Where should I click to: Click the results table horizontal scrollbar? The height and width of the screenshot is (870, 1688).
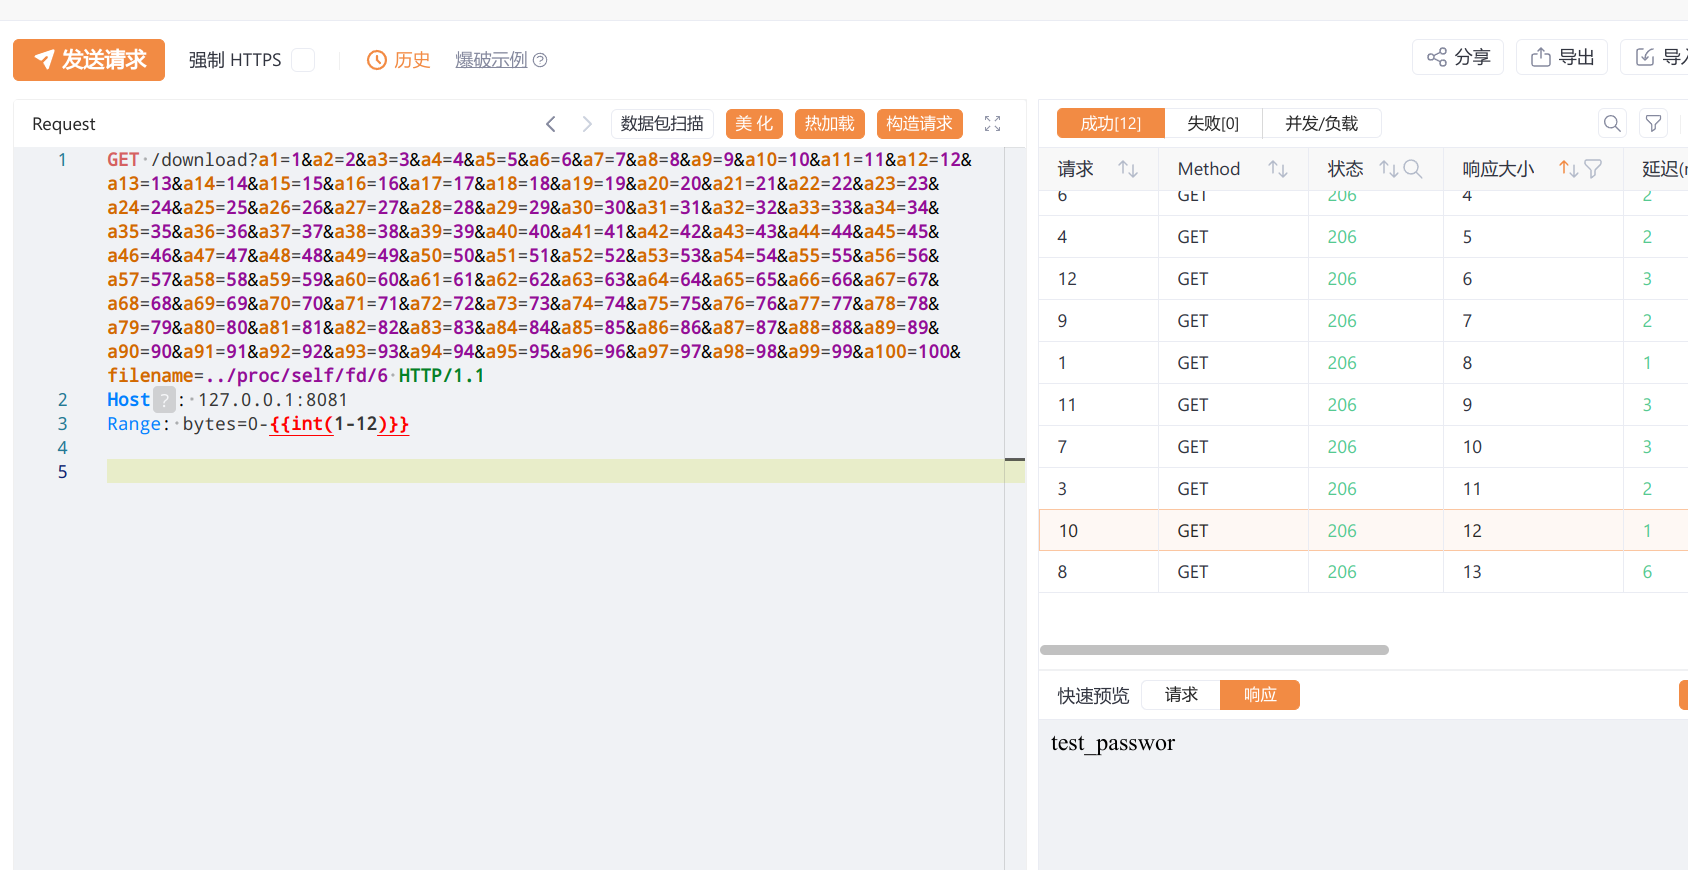pos(1214,650)
